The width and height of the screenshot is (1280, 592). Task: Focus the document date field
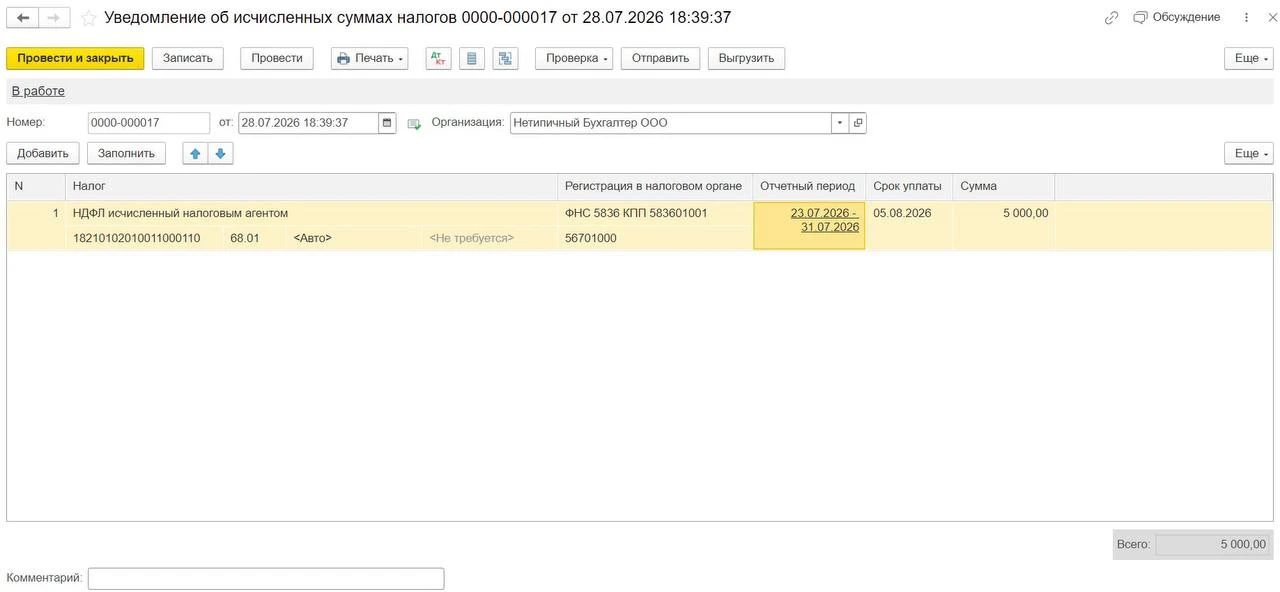pos(308,123)
